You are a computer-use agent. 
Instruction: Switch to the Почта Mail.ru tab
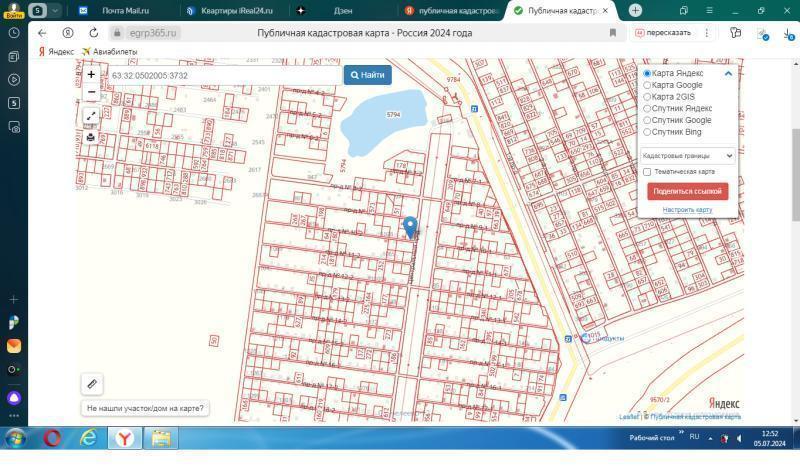(124, 10)
